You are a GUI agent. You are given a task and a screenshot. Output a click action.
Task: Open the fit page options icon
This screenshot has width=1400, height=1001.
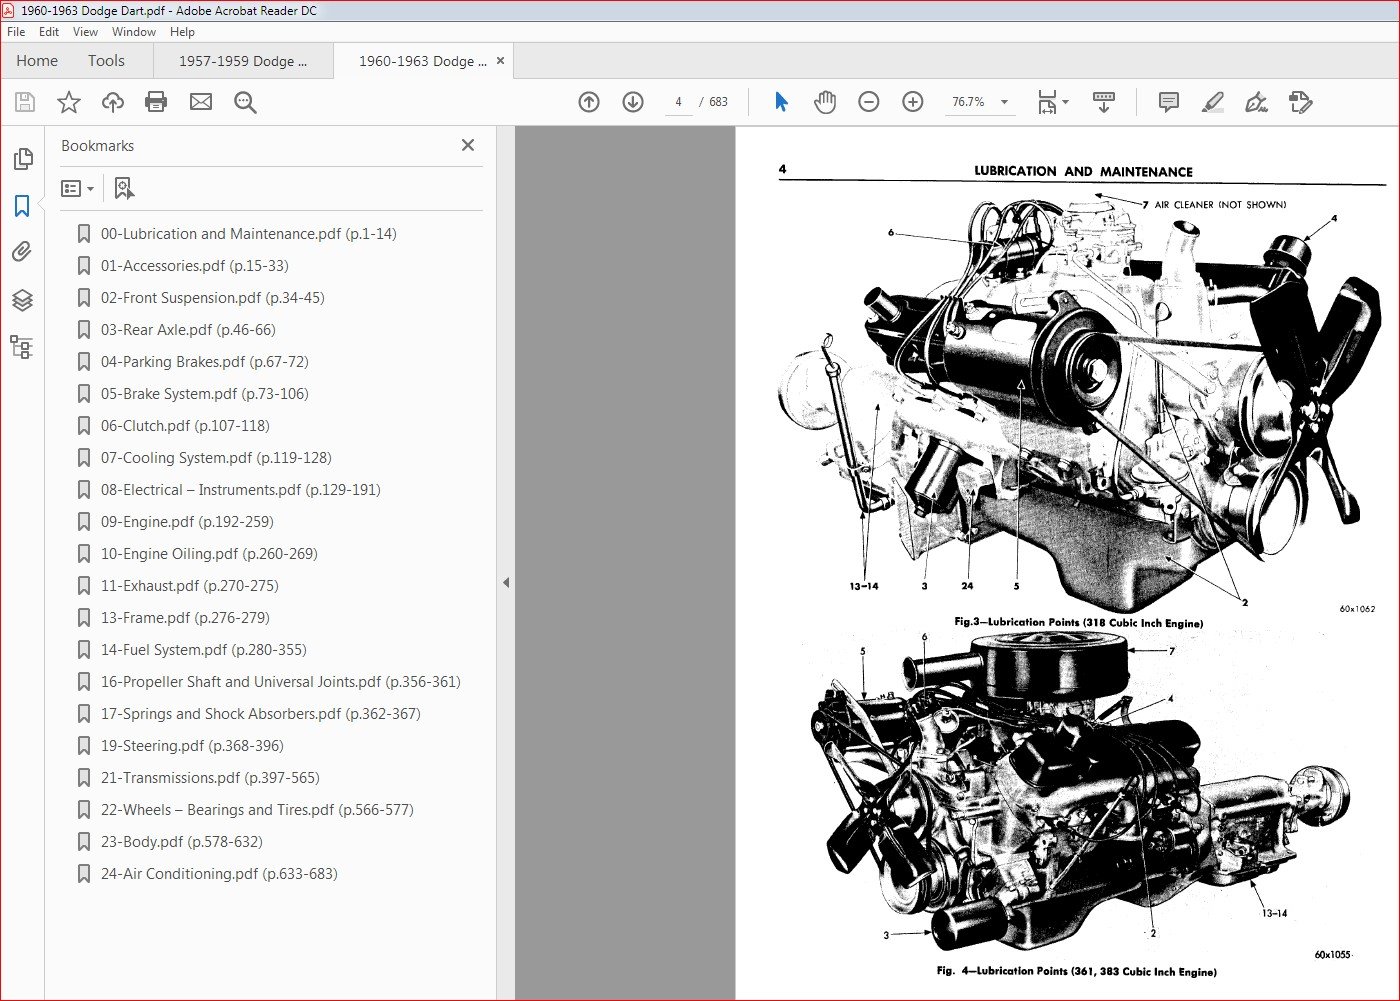tap(1052, 102)
